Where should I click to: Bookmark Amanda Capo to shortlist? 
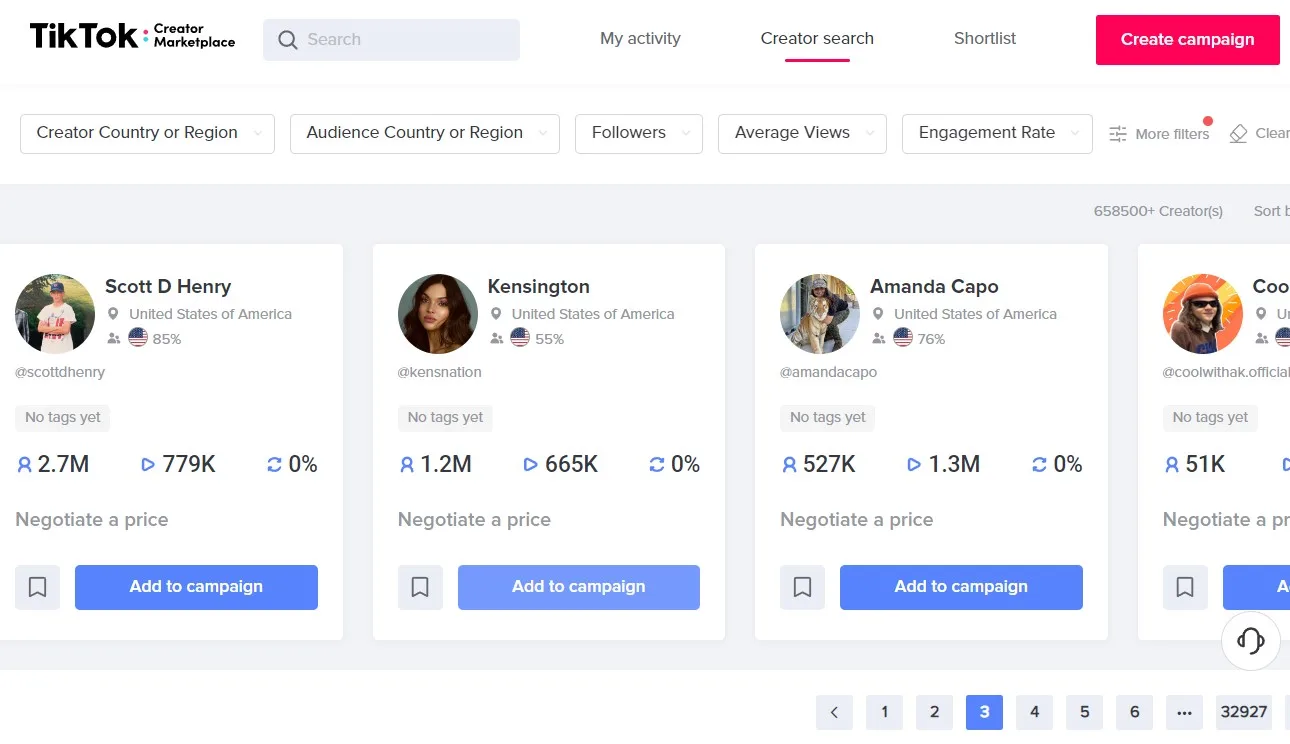coord(802,587)
